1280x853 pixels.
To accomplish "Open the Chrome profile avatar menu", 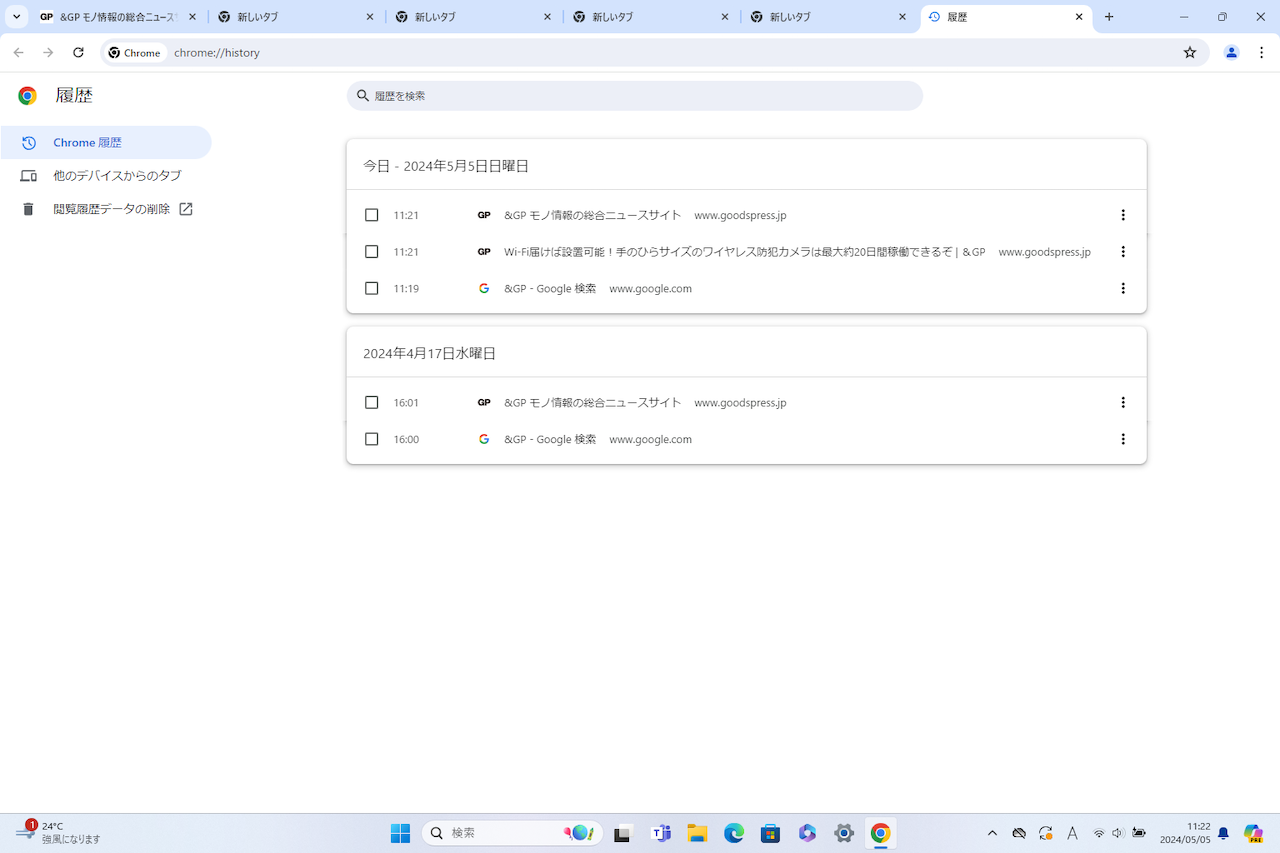I will coord(1232,53).
